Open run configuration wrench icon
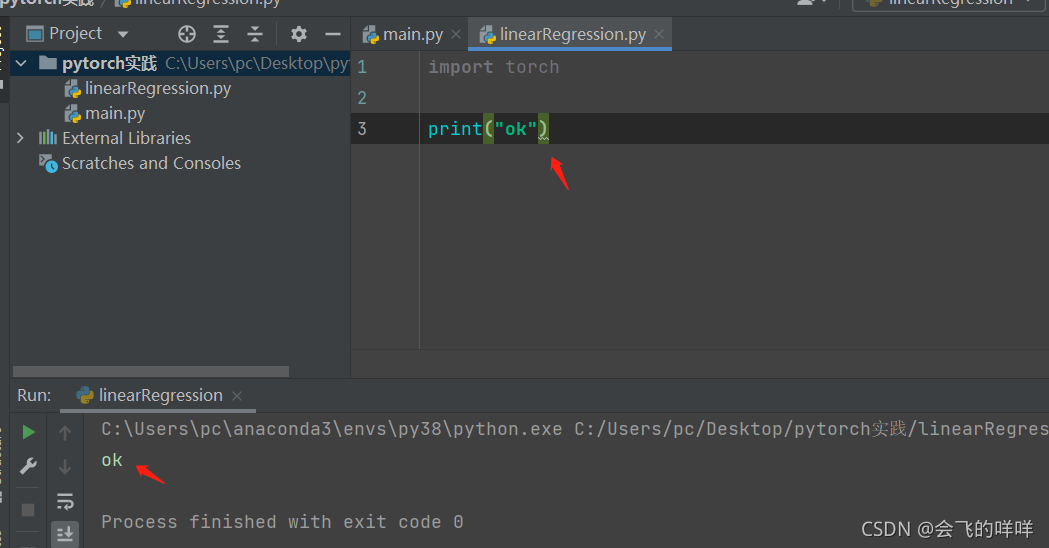The width and height of the screenshot is (1049, 548). coord(28,466)
